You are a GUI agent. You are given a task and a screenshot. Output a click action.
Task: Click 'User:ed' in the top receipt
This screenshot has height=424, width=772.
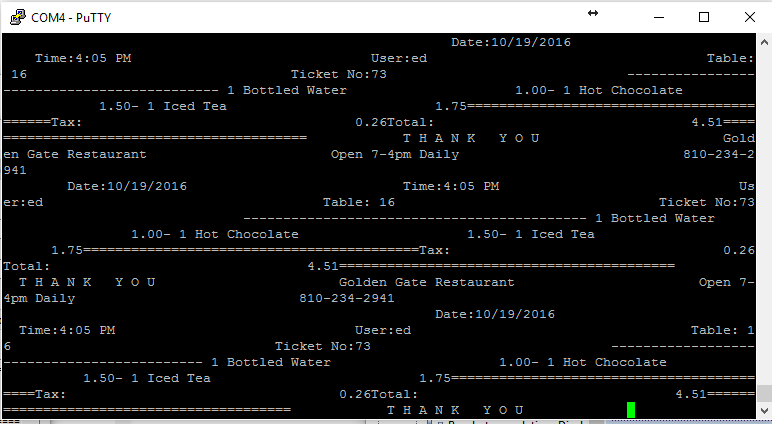399,59
